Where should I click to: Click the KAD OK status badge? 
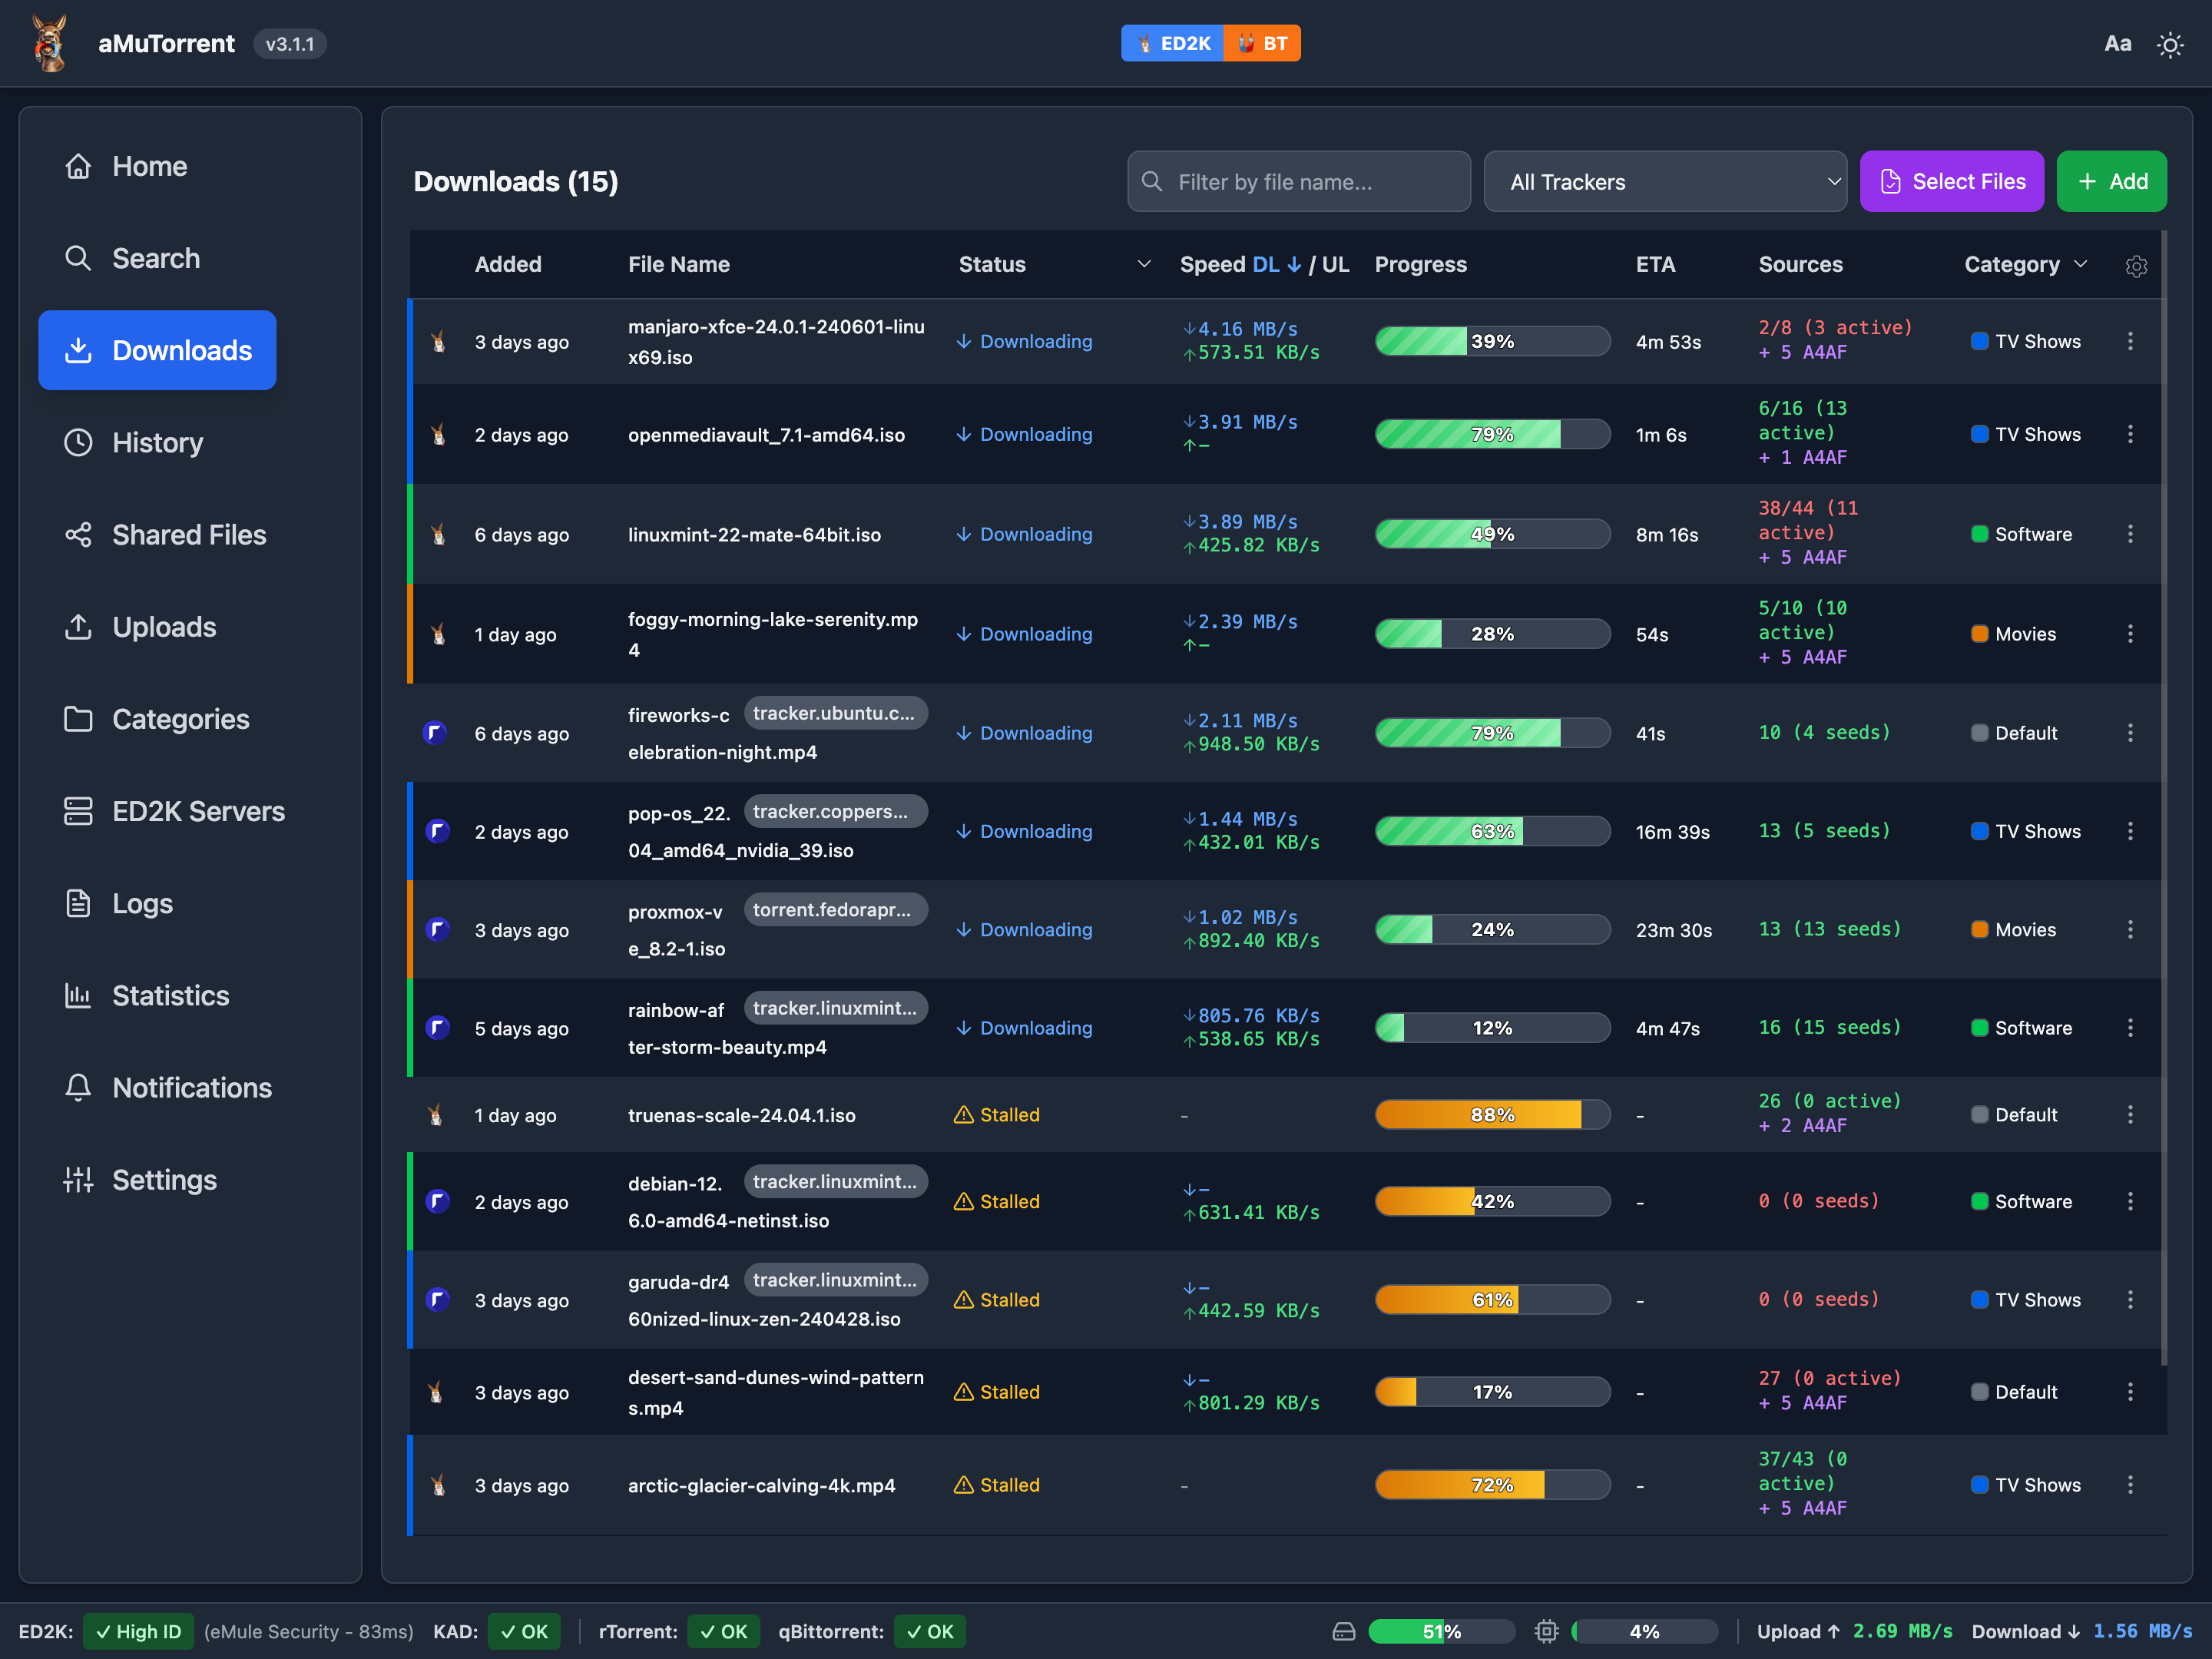click(524, 1632)
